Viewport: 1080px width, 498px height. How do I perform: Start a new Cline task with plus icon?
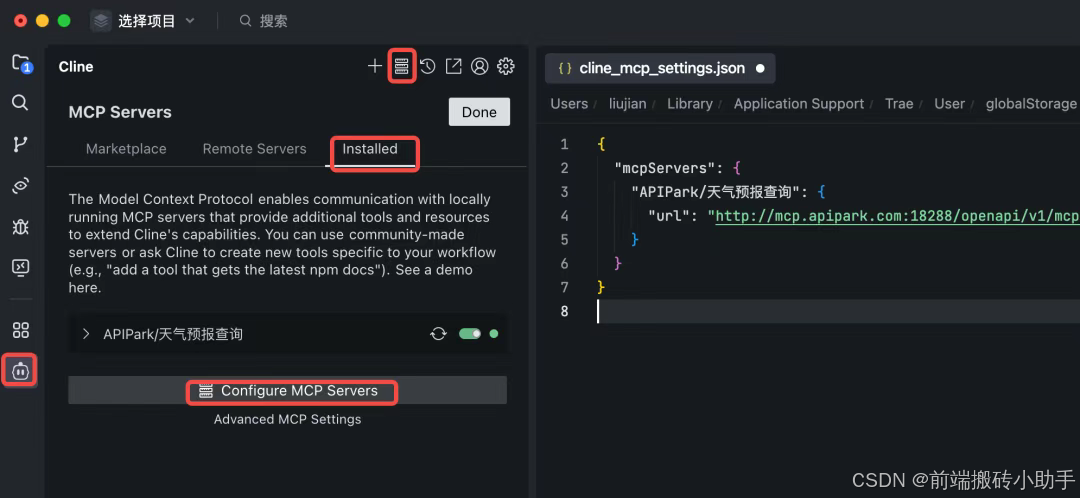tap(375, 66)
